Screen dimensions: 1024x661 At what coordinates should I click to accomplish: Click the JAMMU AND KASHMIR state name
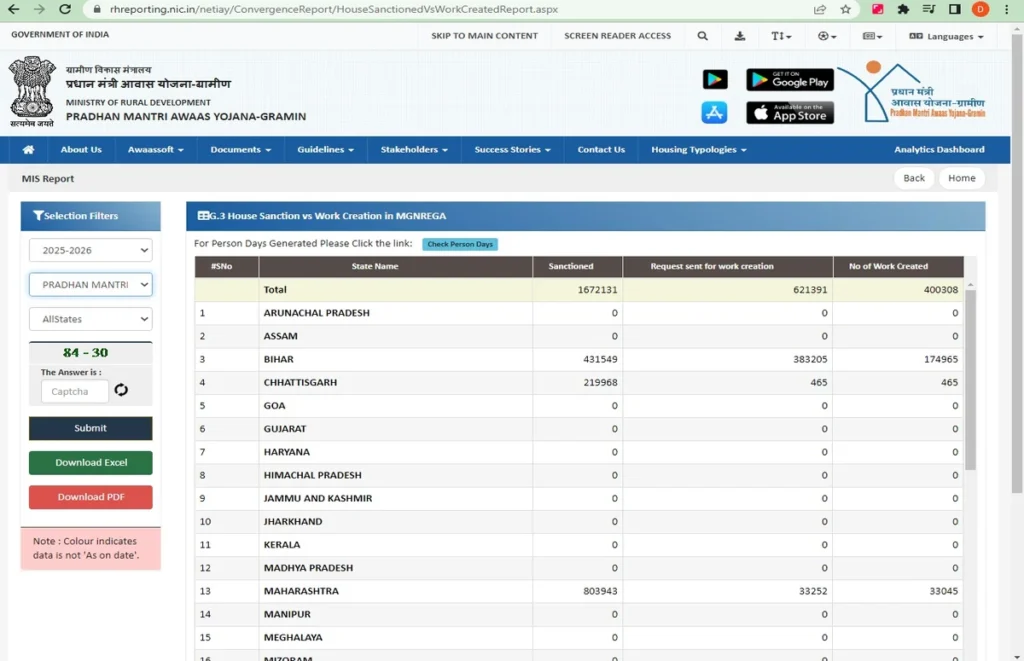point(318,498)
